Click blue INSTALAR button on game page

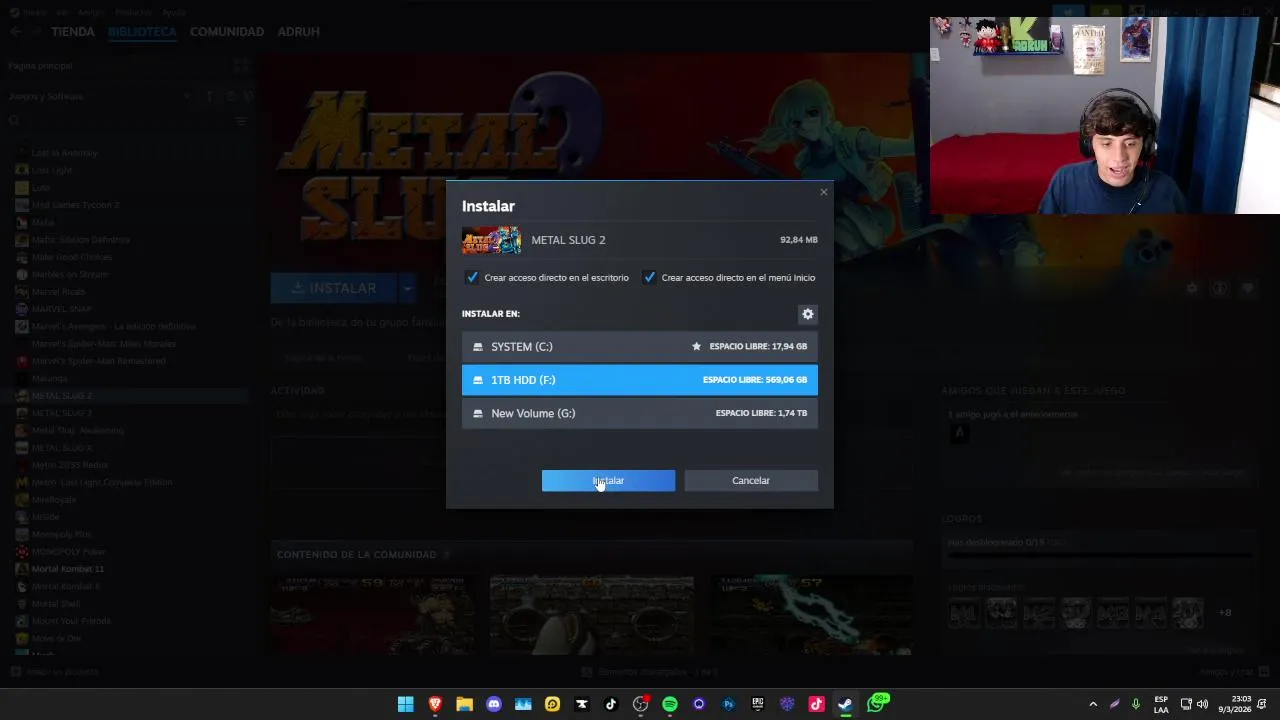click(x=334, y=288)
